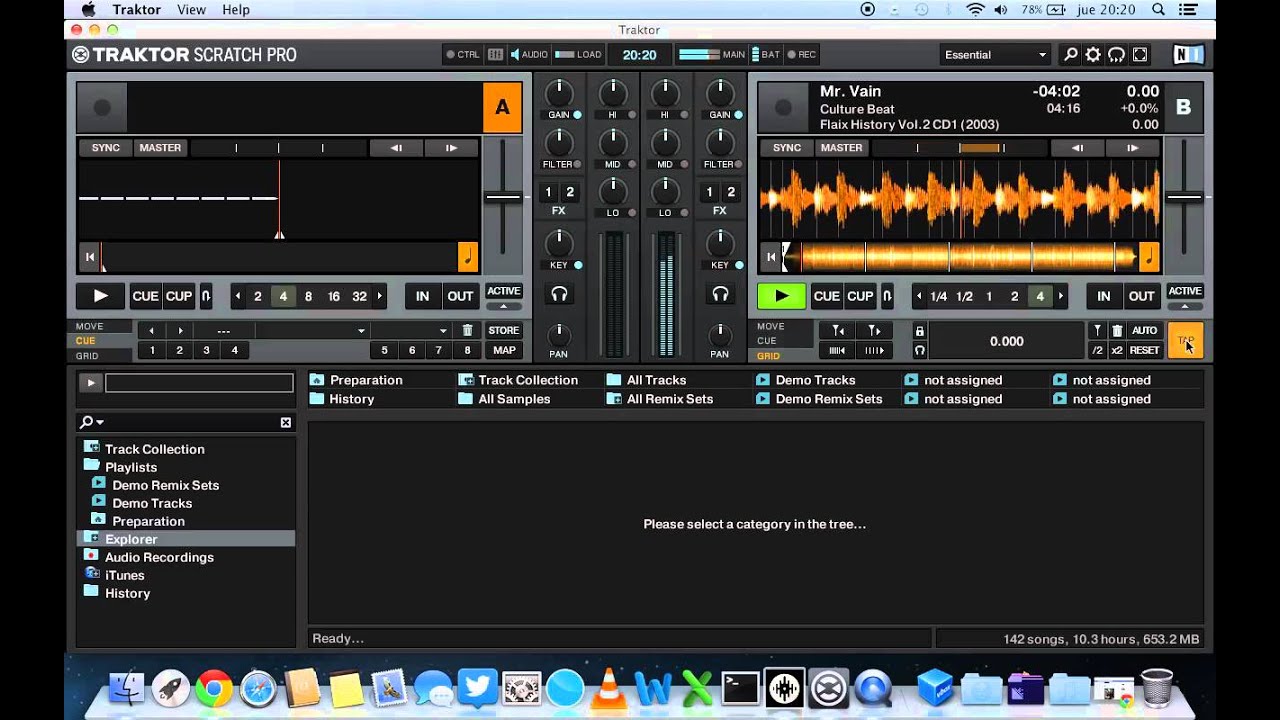Image resolution: width=1280 pixels, height=720 pixels.
Task: Open the cue name dropdown on Deck A
Action: 361,331
